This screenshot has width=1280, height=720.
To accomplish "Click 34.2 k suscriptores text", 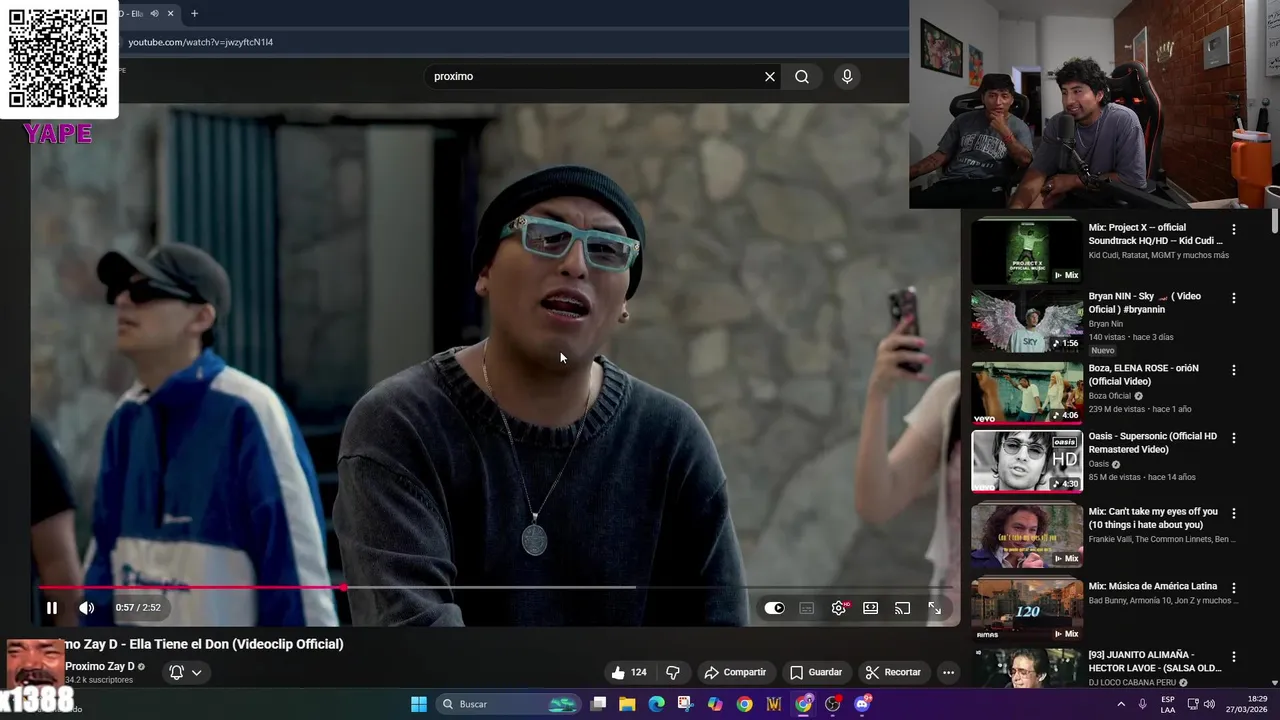I will [99, 680].
